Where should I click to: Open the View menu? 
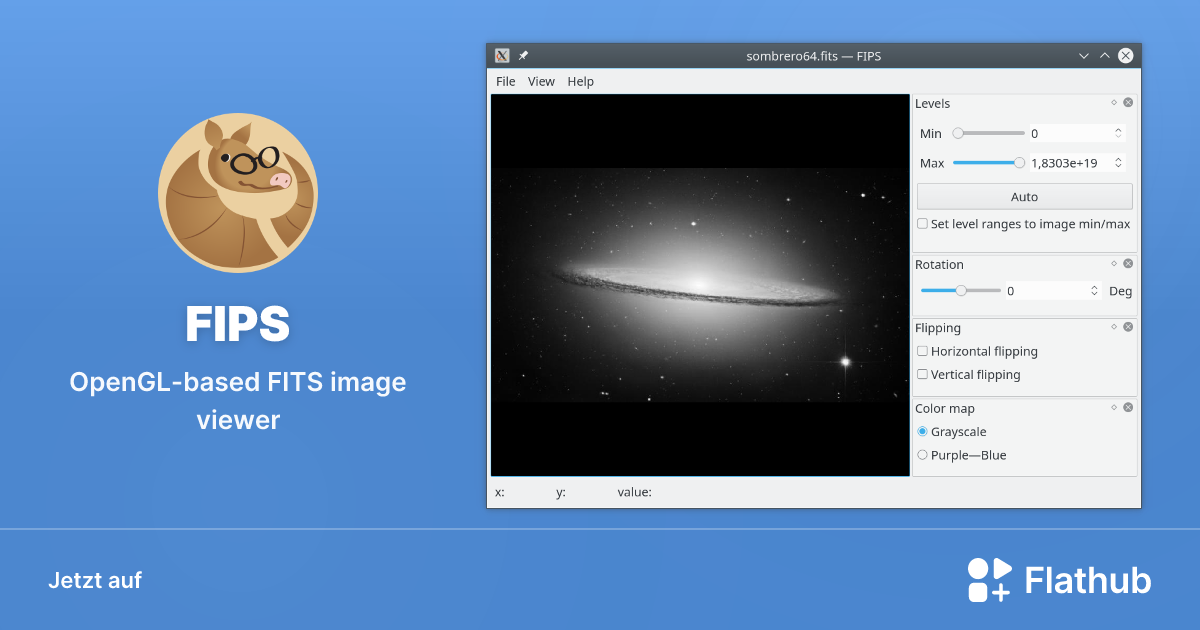(x=541, y=81)
